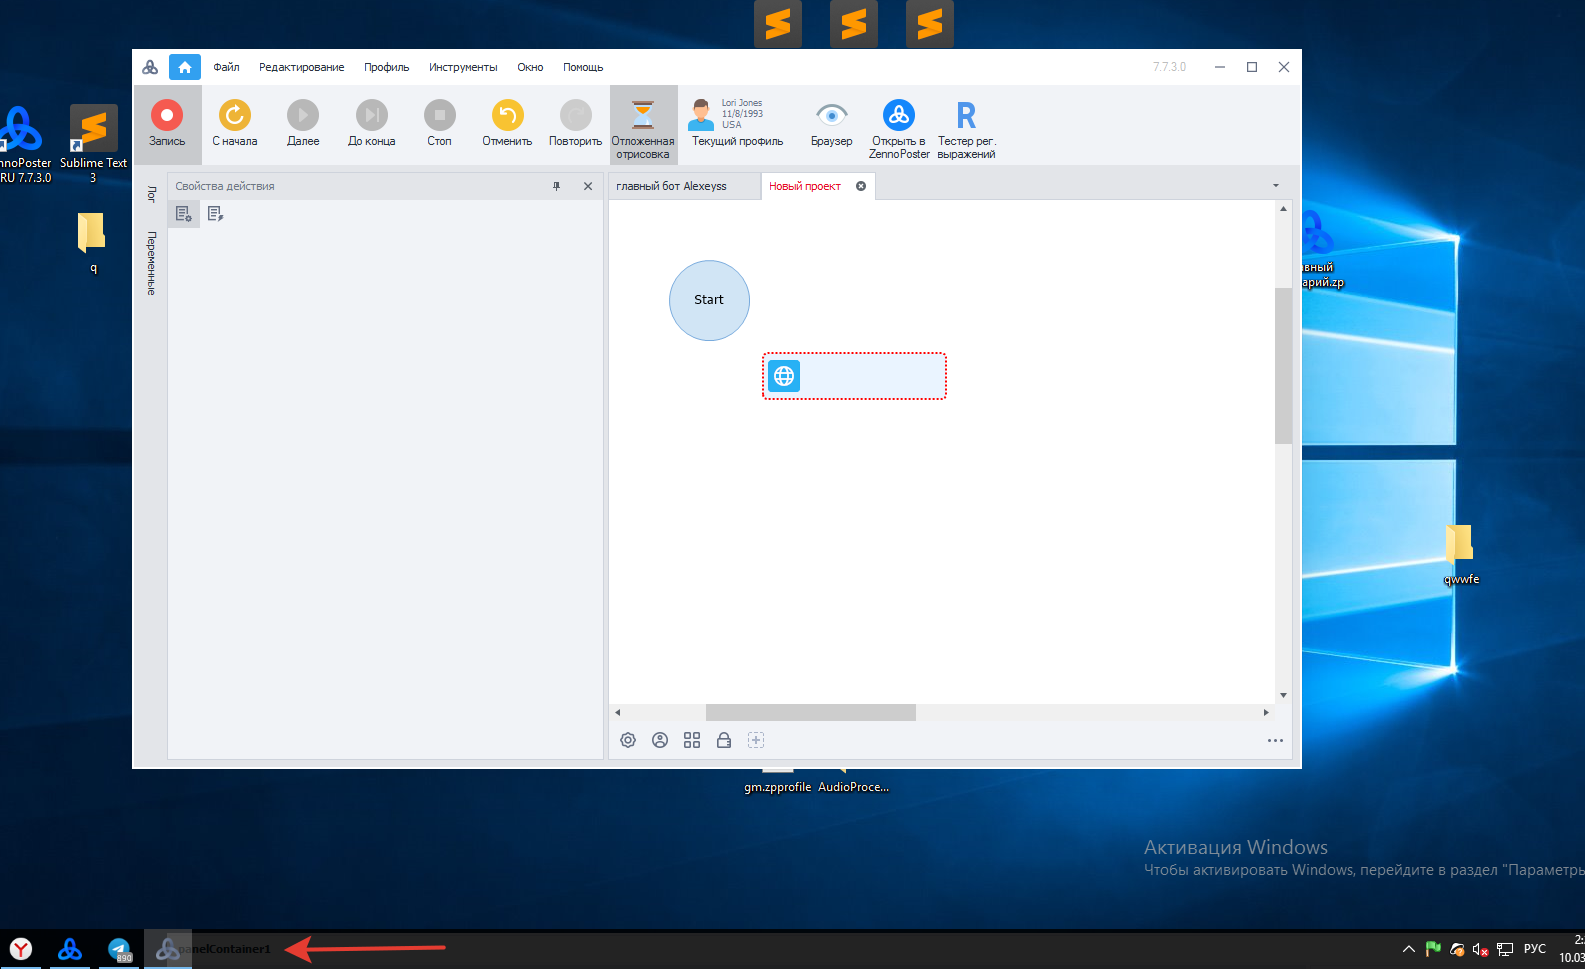
Task: Click the canvas vertical scrollbar up arrow
Action: pos(1283,209)
